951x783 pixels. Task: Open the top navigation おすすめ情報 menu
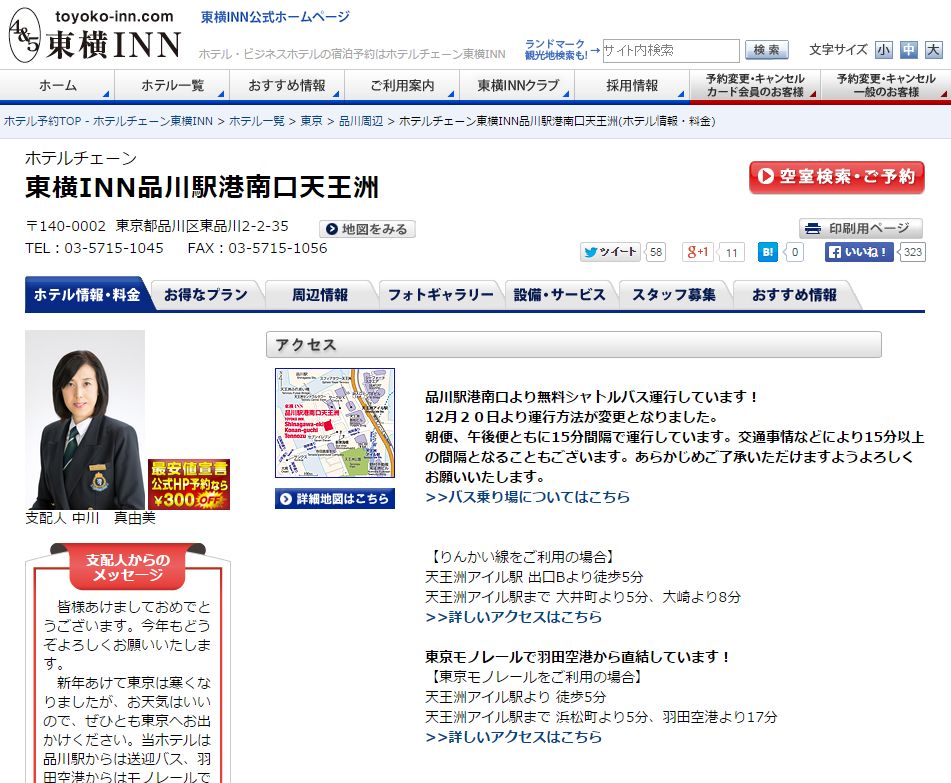pos(287,86)
